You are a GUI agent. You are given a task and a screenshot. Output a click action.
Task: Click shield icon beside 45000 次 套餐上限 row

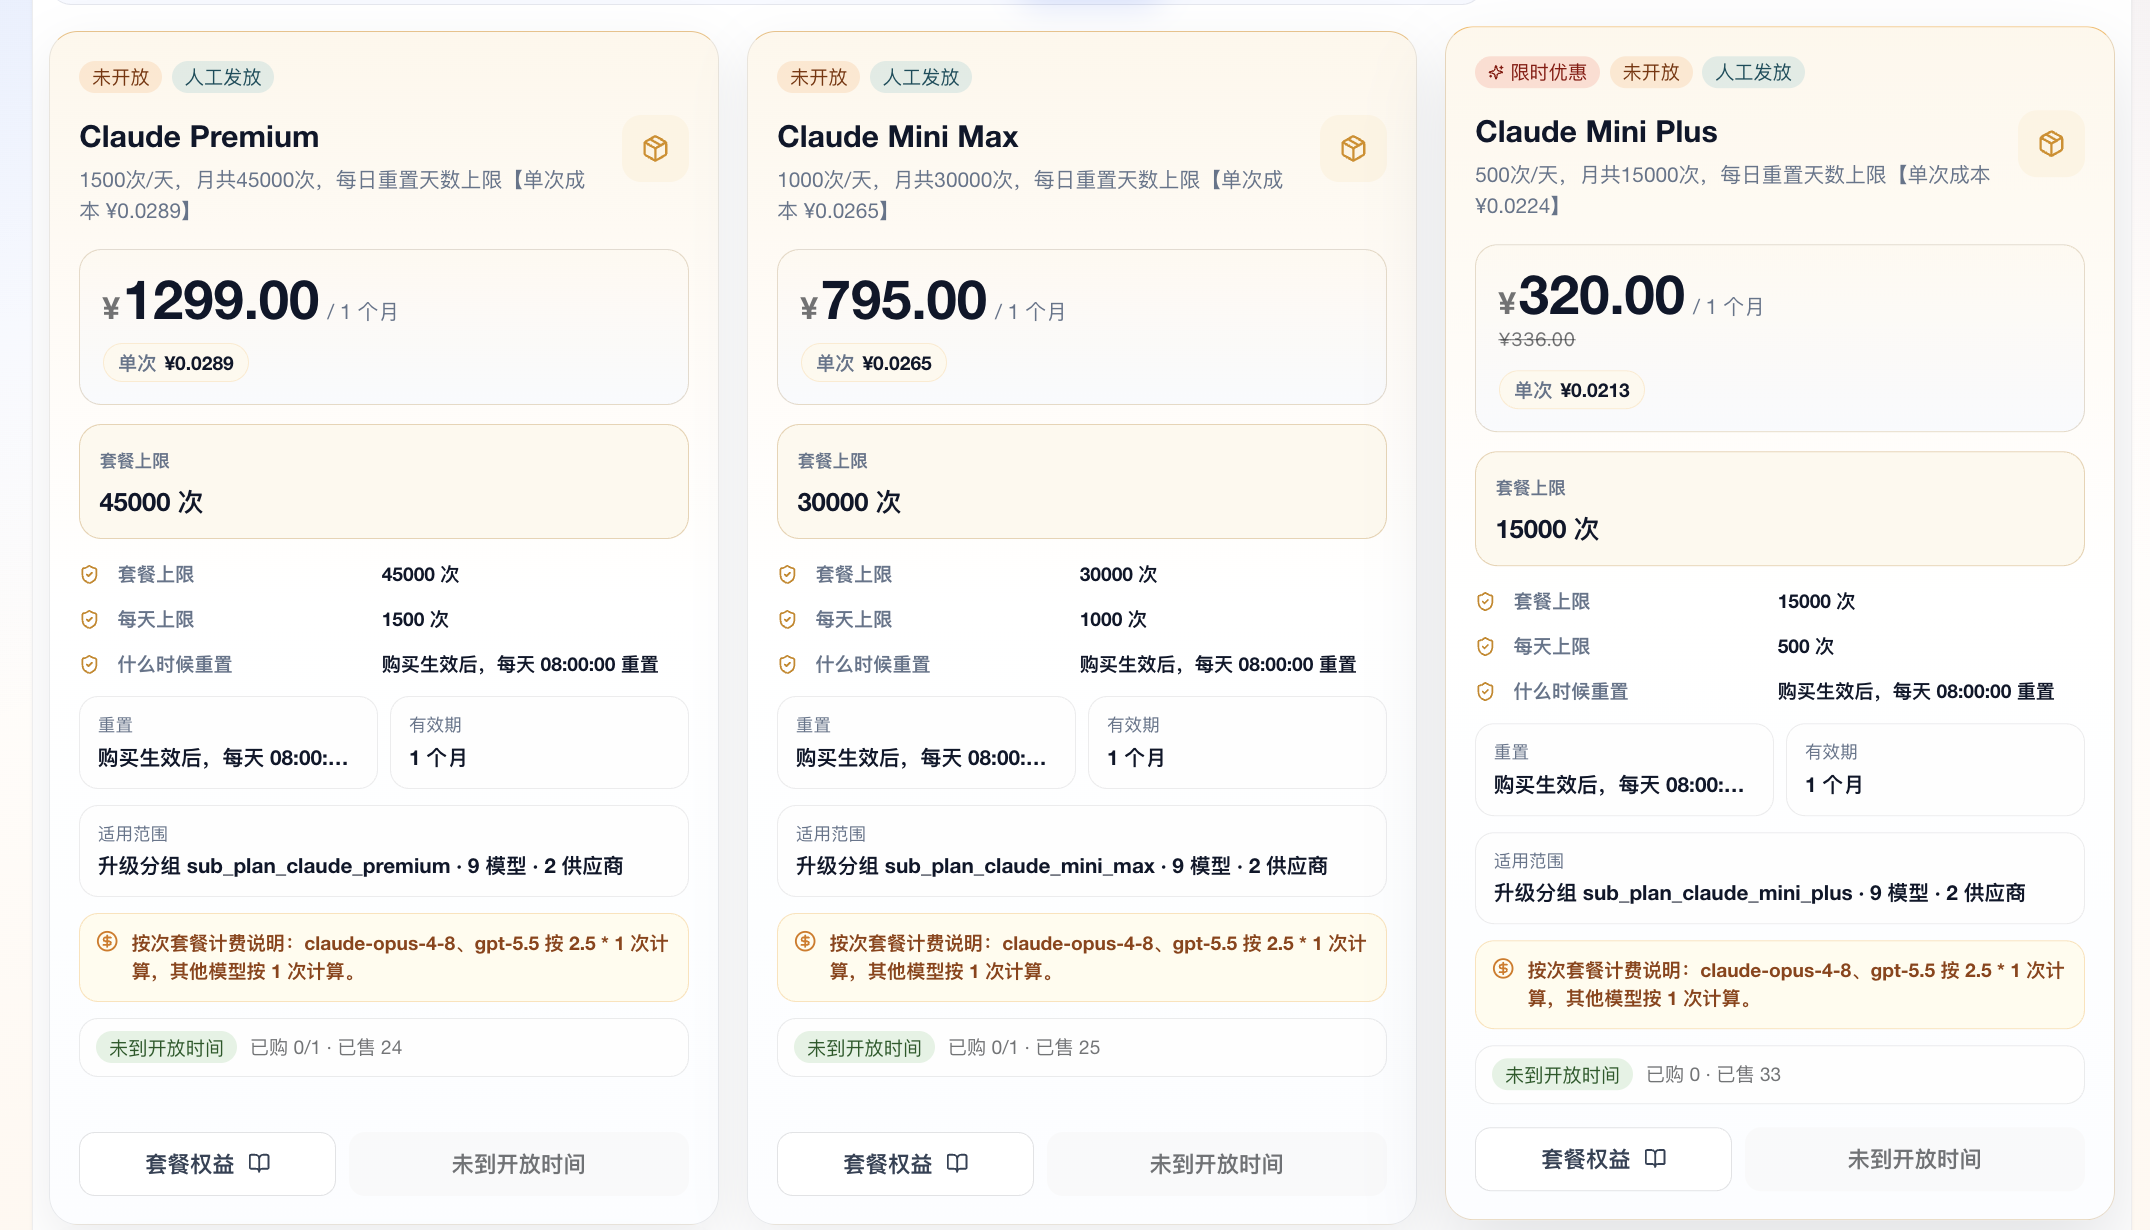(x=89, y=574)
